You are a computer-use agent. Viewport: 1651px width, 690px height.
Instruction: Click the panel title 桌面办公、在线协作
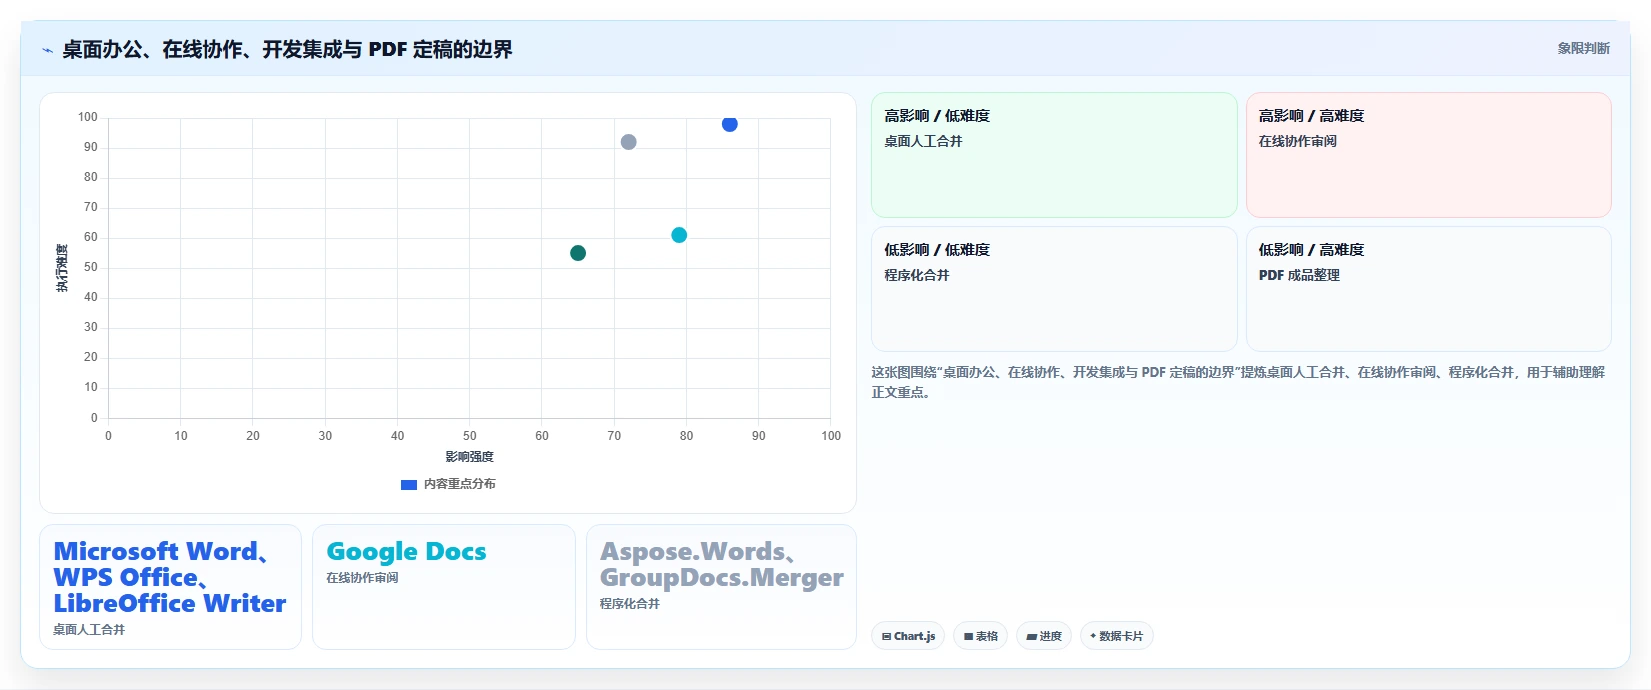click(x=287, y=50)
